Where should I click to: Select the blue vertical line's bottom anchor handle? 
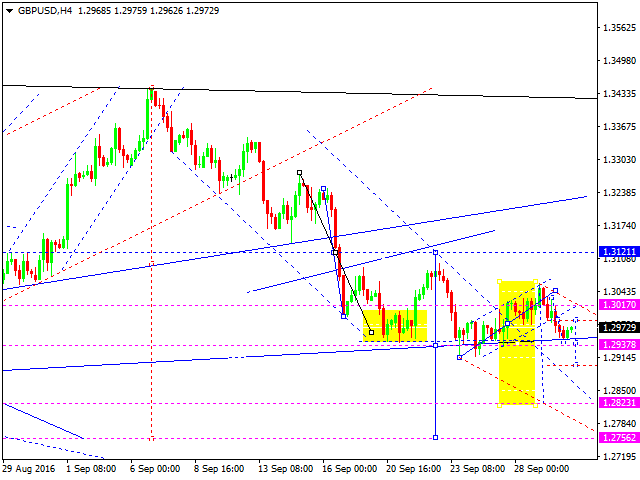coord(436,438)
